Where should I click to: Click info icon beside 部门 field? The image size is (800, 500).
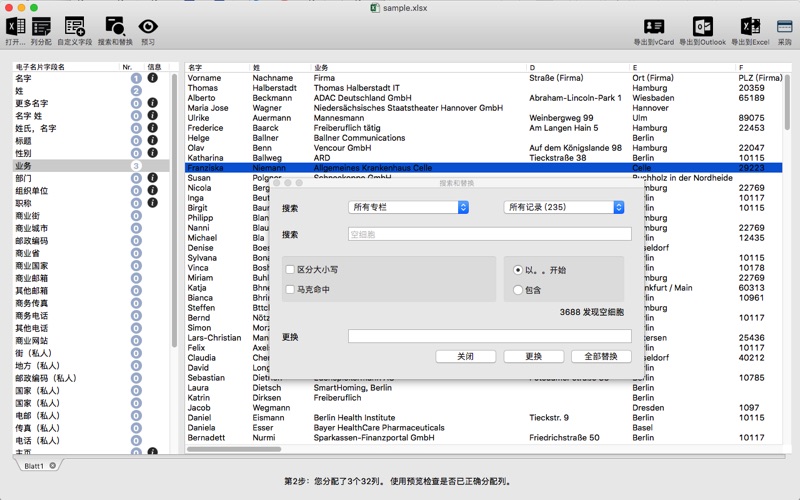pos(152,178)
